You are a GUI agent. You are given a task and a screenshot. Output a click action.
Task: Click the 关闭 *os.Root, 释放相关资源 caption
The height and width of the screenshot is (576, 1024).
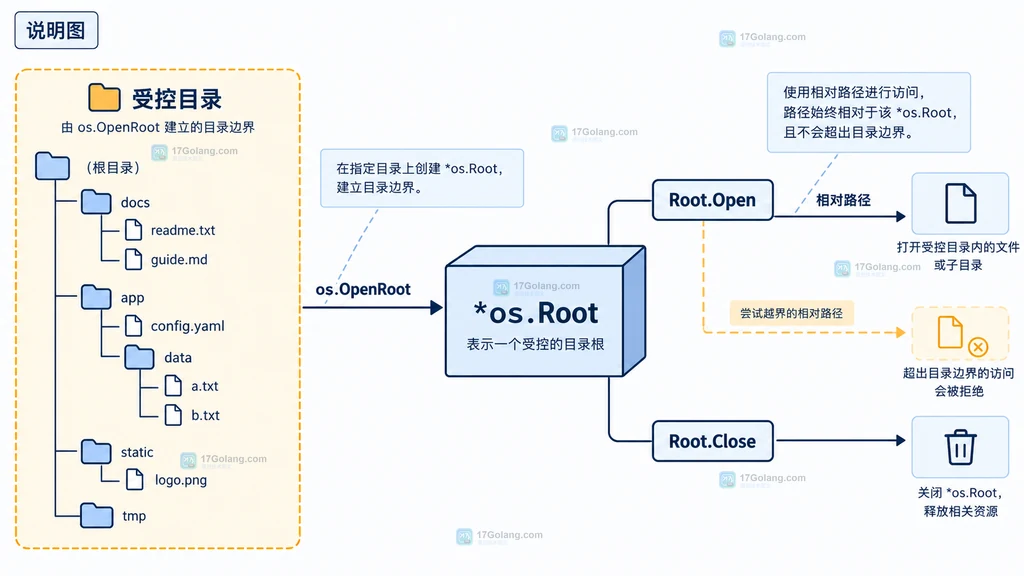pos(960,502)
